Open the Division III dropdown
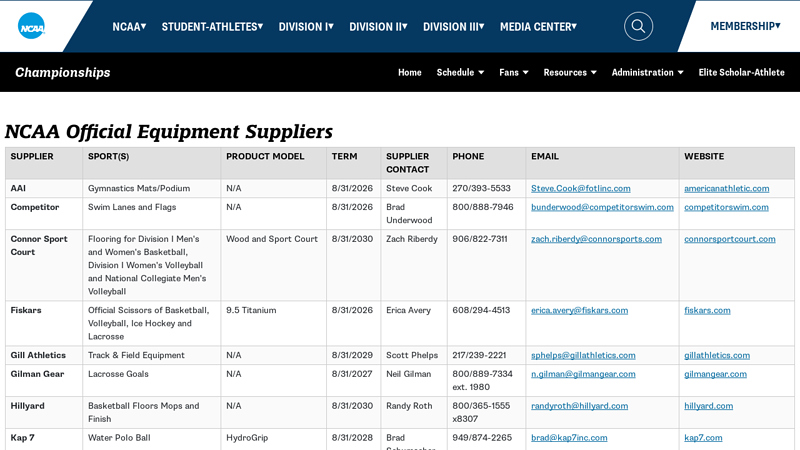Image resolution: width=800 pixels, height=450 pixels. point(454,27)
